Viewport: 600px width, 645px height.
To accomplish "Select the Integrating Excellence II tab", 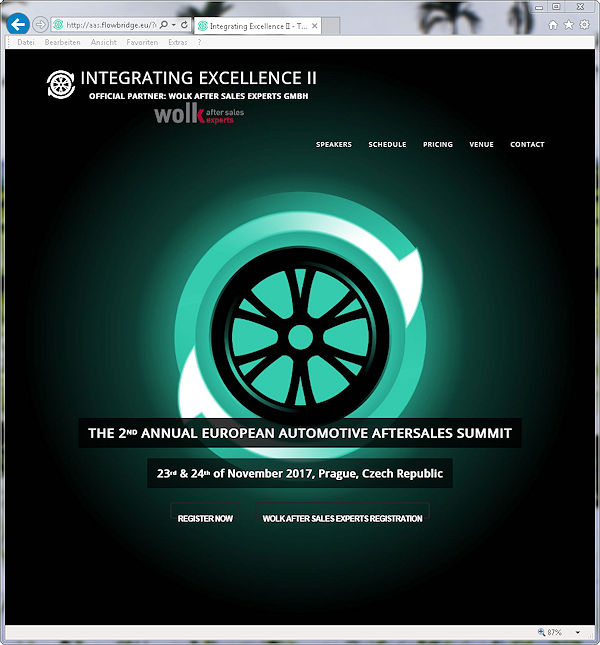I will pyautogui.click(x=257, y=26).
